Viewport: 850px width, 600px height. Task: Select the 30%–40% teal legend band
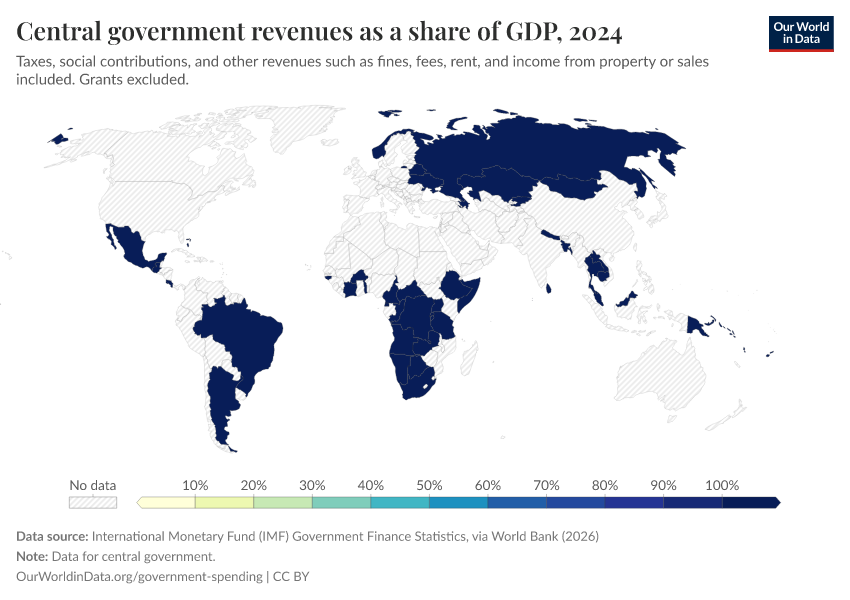point(341,502)
